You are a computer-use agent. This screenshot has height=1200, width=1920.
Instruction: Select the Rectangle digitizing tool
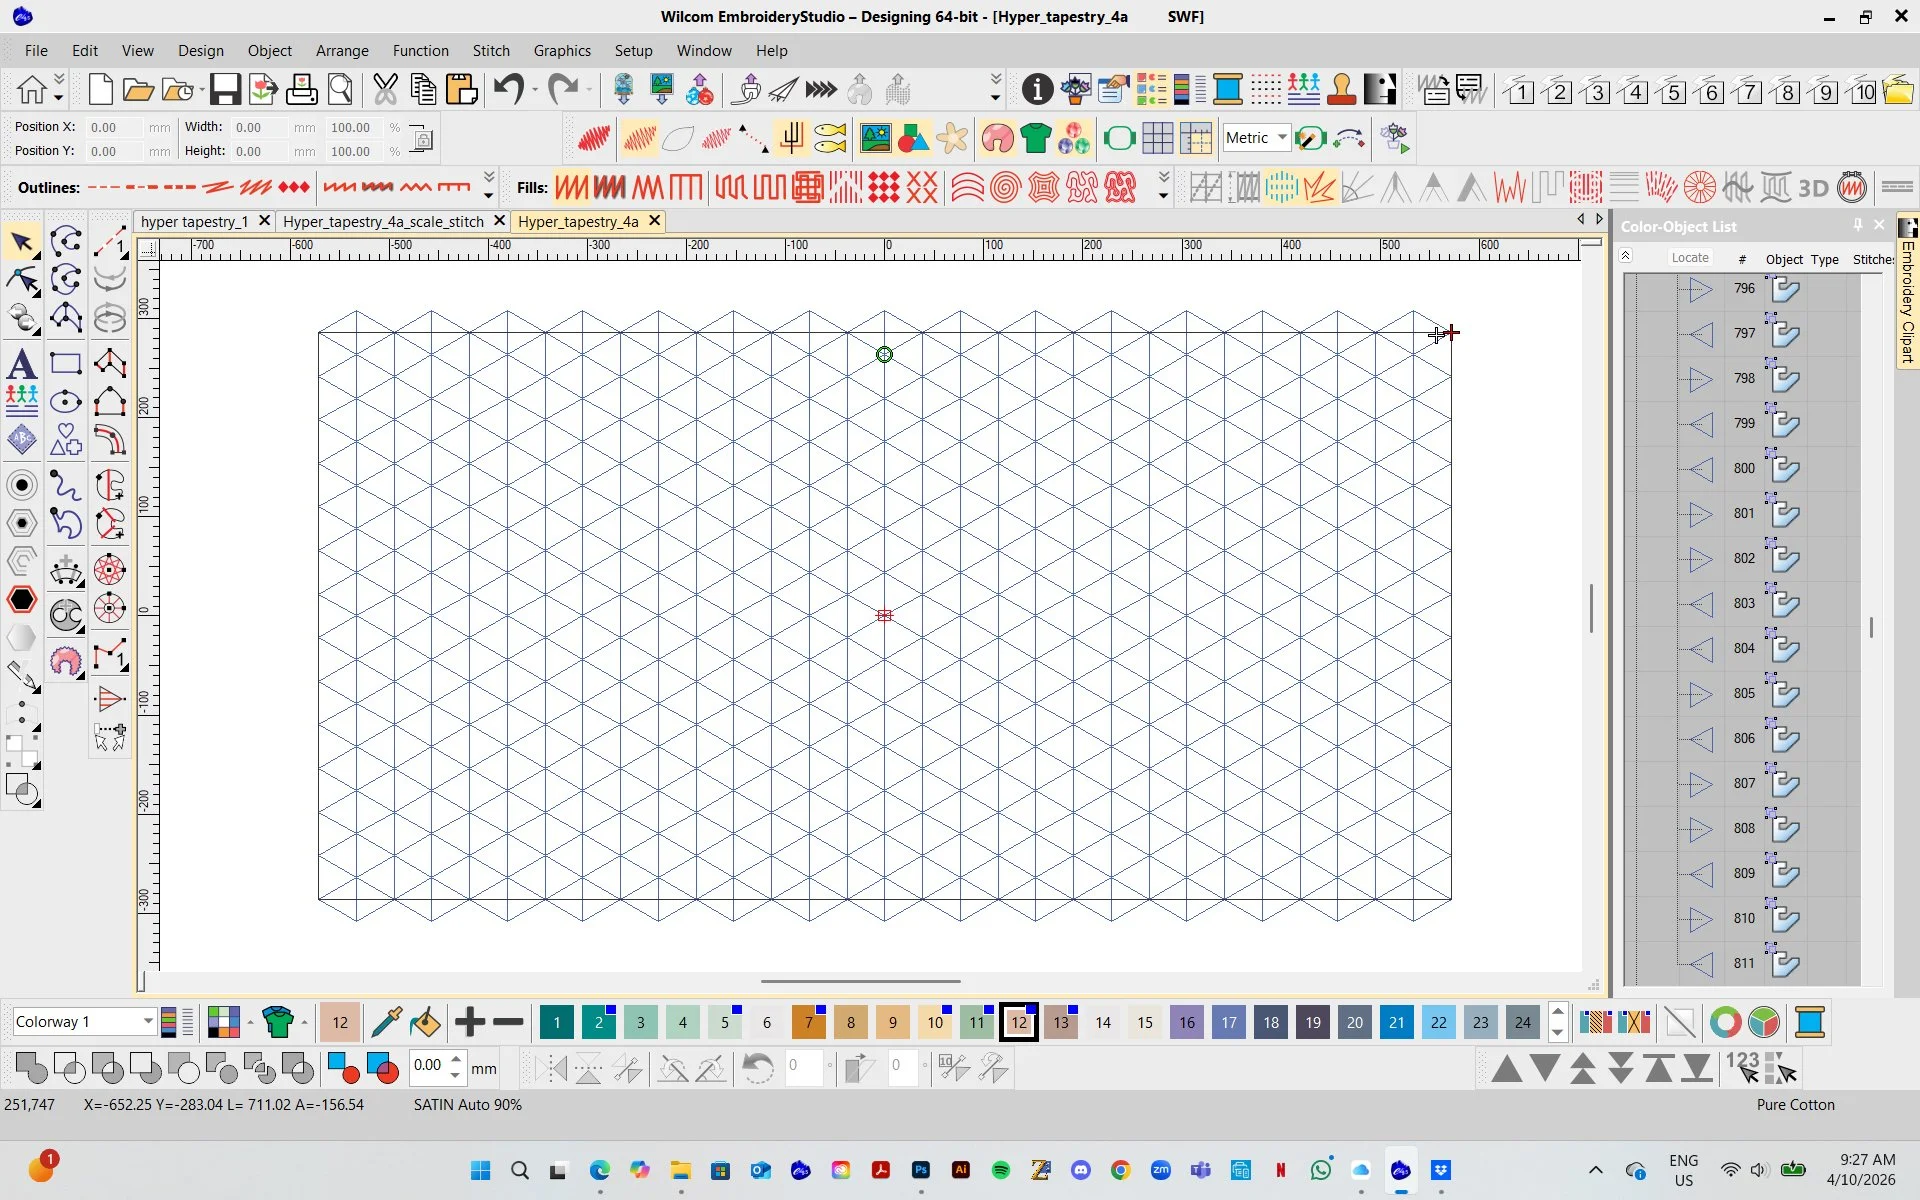(66, 363)
